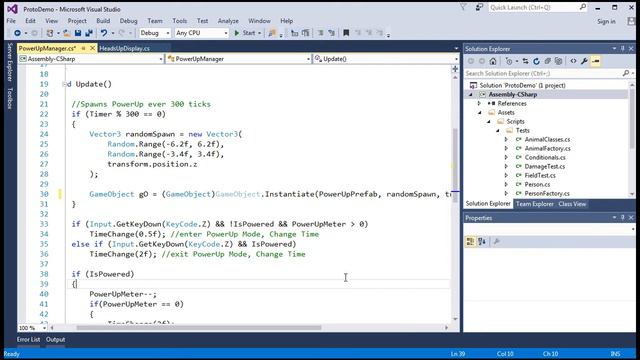640x360 pixels.
Task: Increase line indent toolbar icon
Action: [331, 33]
